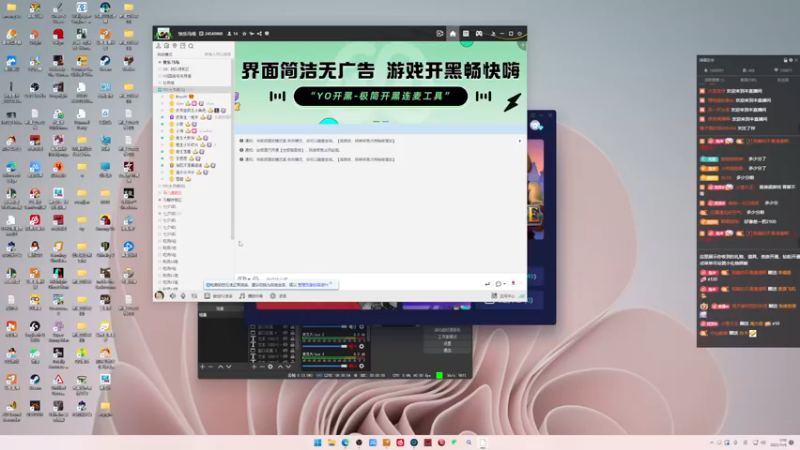Open the app center icon in YY bottom-right

[494, 296]
